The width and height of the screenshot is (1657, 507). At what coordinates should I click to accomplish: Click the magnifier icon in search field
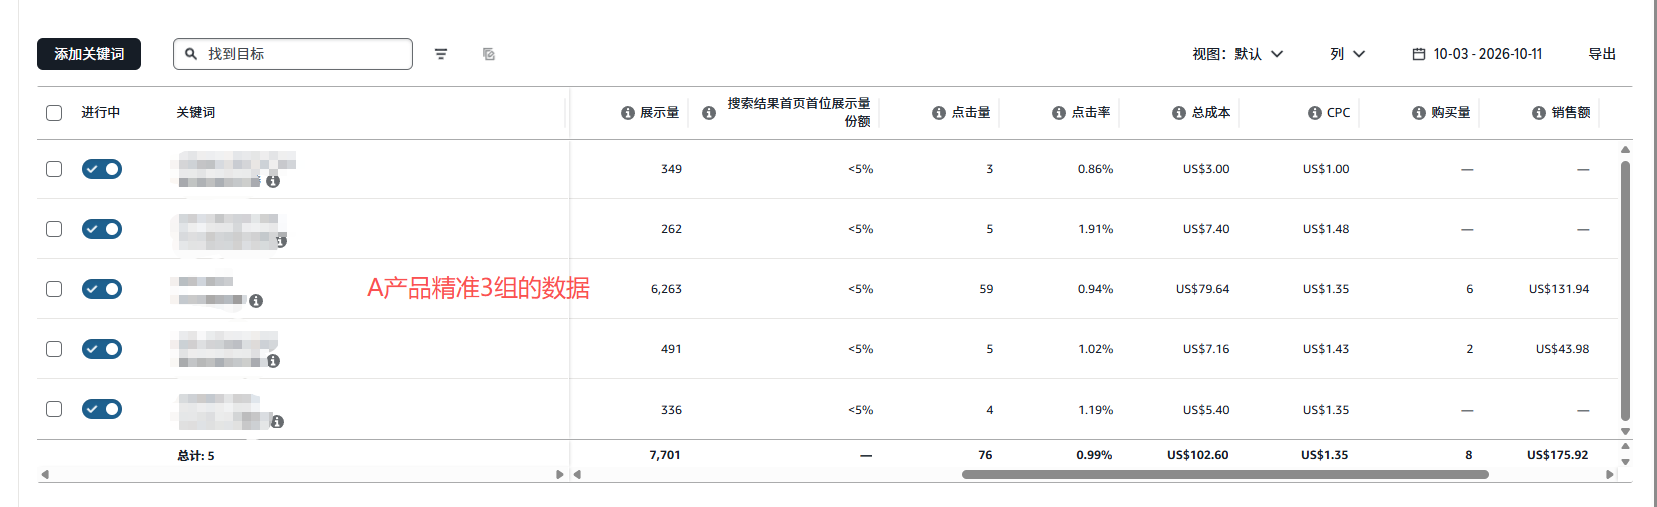[x=191, y=54]
